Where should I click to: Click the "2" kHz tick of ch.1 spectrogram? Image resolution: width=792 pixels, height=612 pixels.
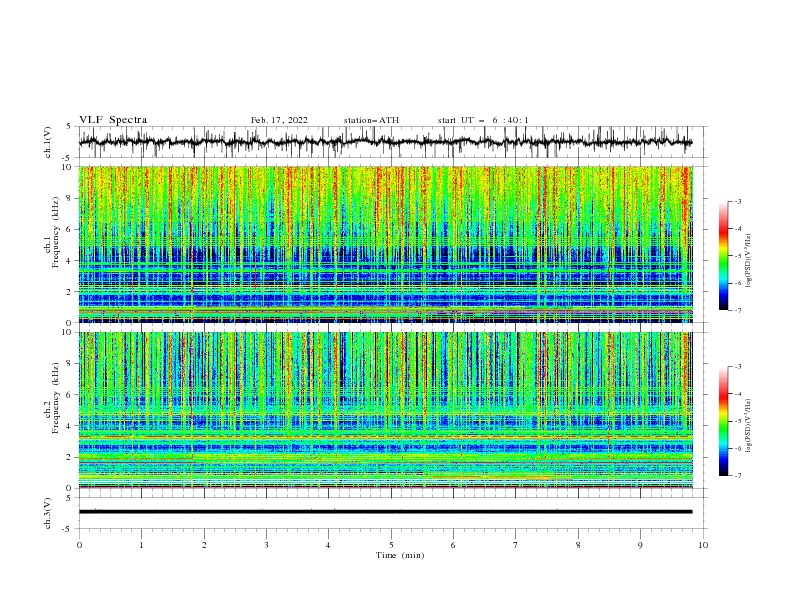70,292
